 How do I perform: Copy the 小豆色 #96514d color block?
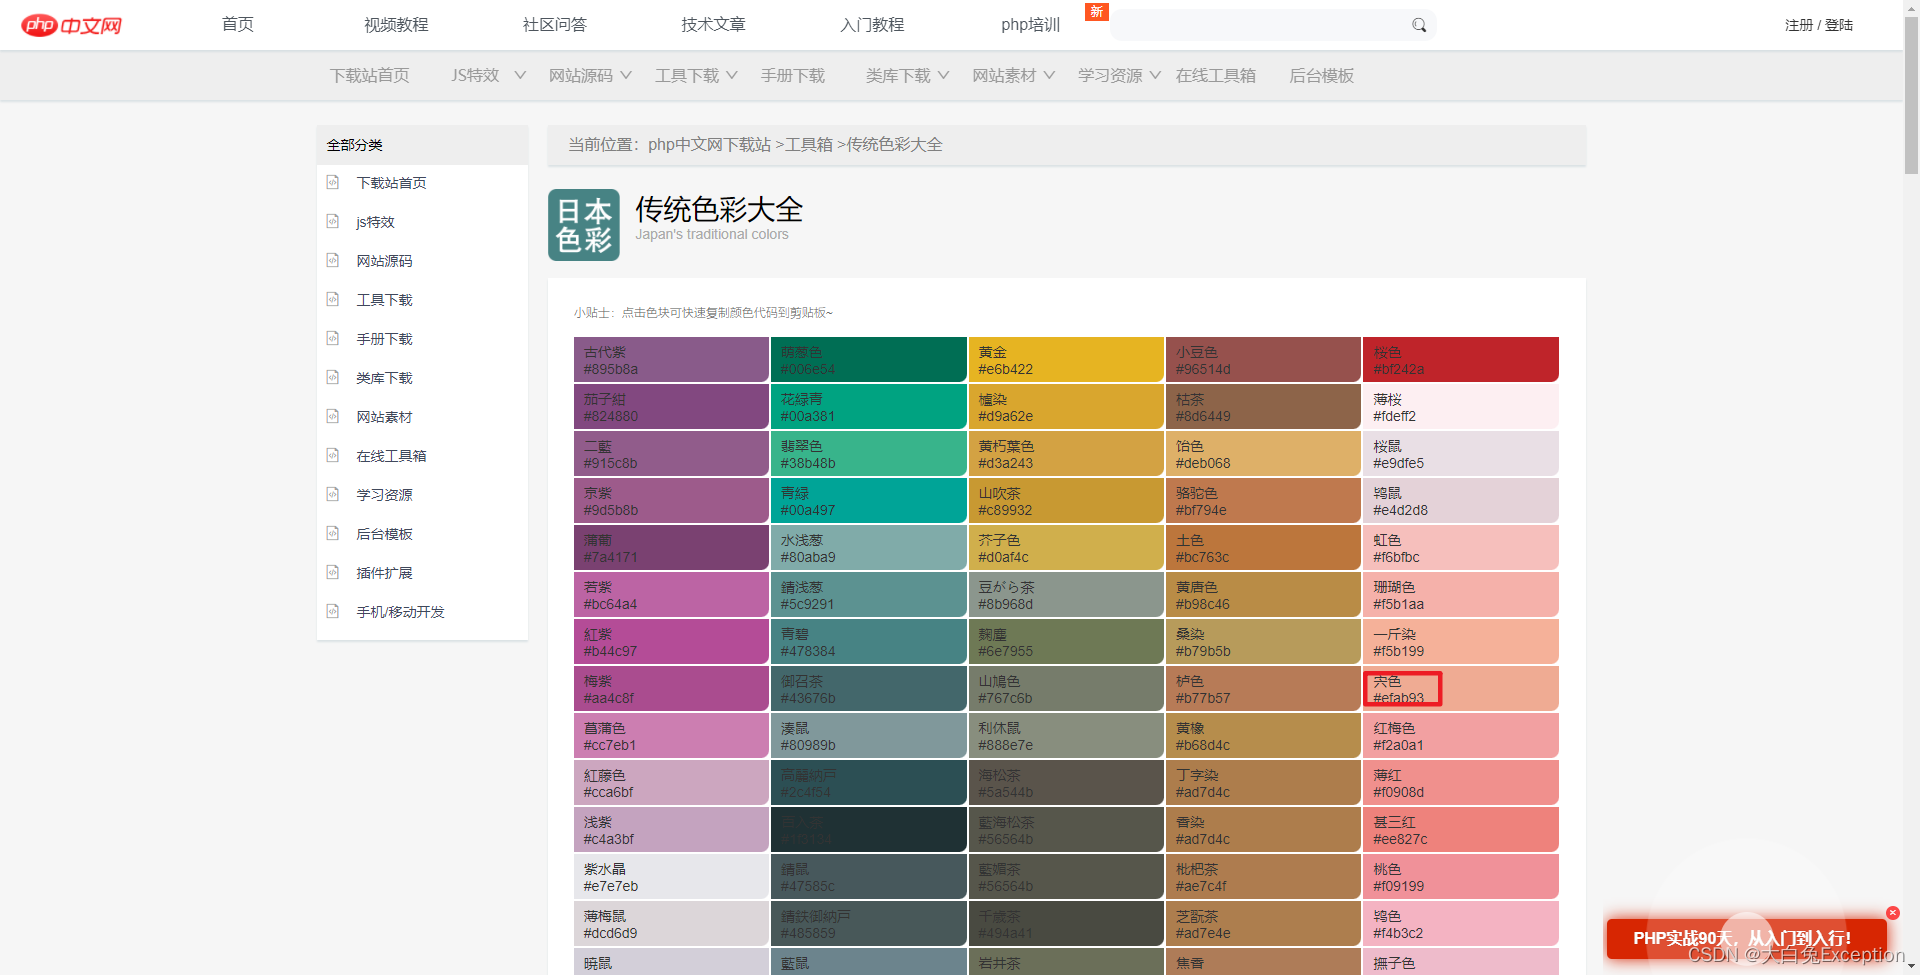(x=1263, y=360)
